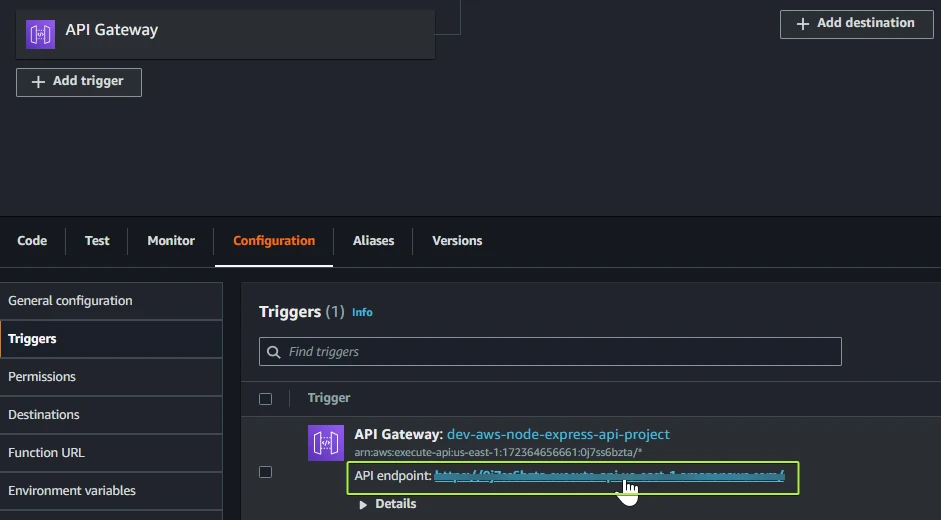The image size is (941, 520).
Task: Expand the trigger Details section
Action: (x=388, y=504)
